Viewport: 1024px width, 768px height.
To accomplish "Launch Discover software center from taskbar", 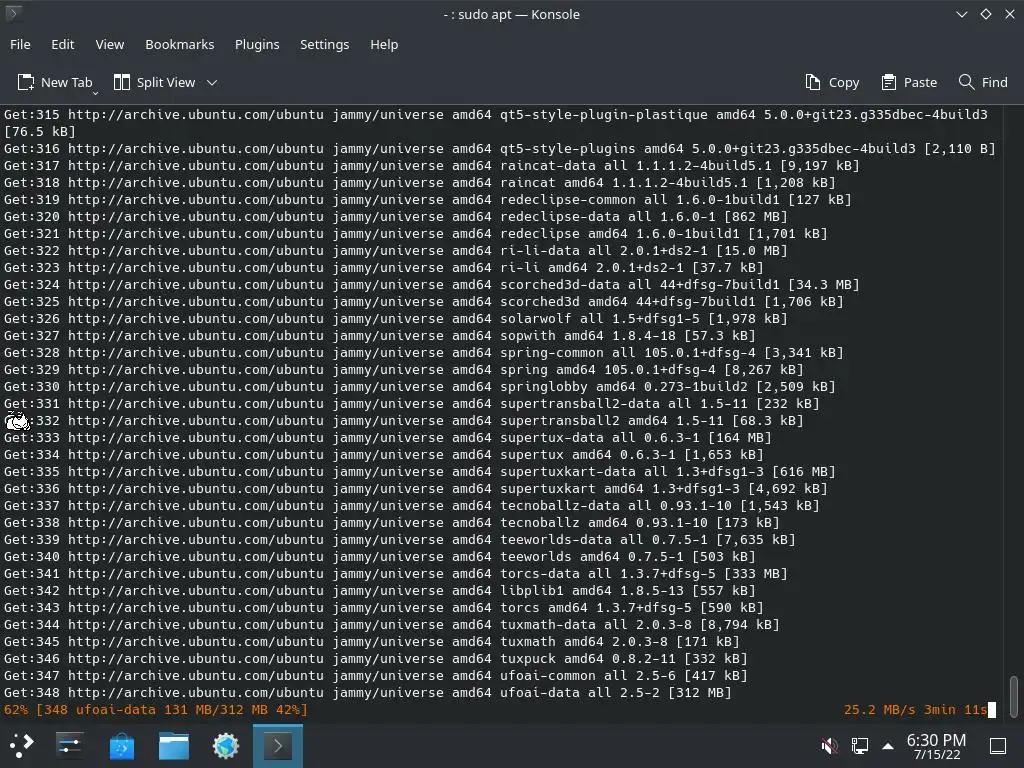I will [x=121, y=745].
